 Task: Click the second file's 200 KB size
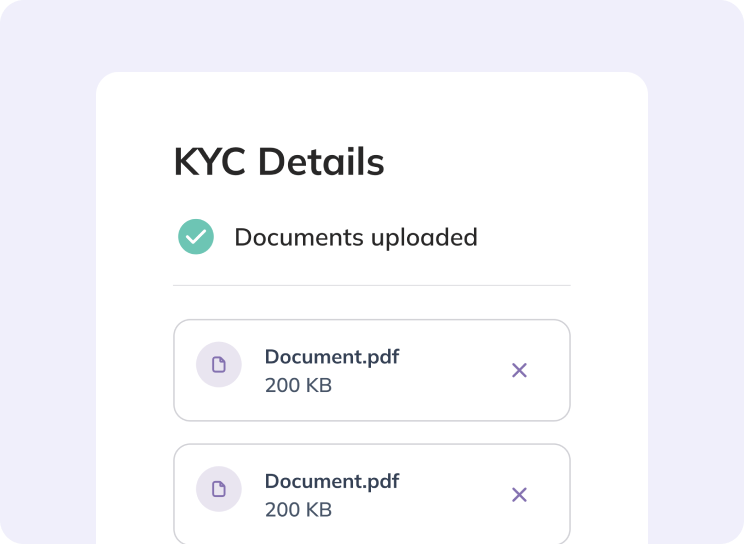298,510
